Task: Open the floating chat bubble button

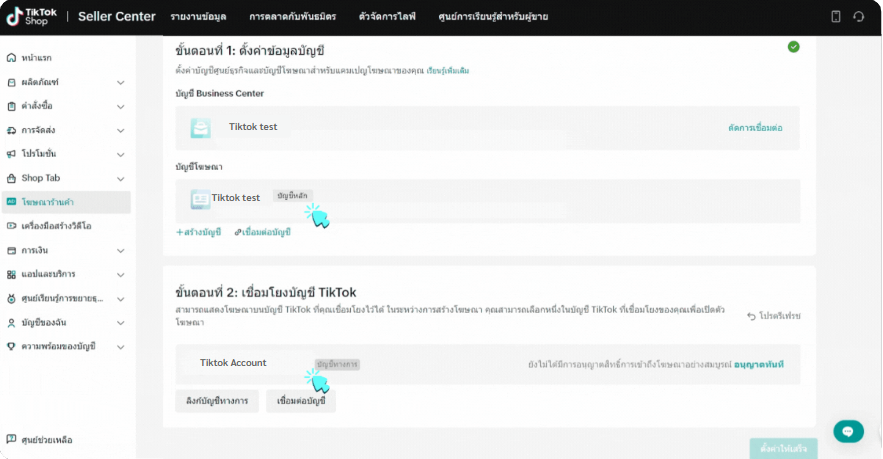Action: (x=847, y=432)
